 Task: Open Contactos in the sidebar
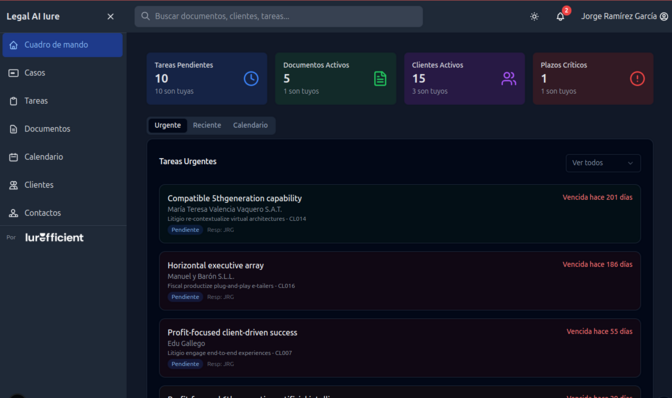coord(63,213)
